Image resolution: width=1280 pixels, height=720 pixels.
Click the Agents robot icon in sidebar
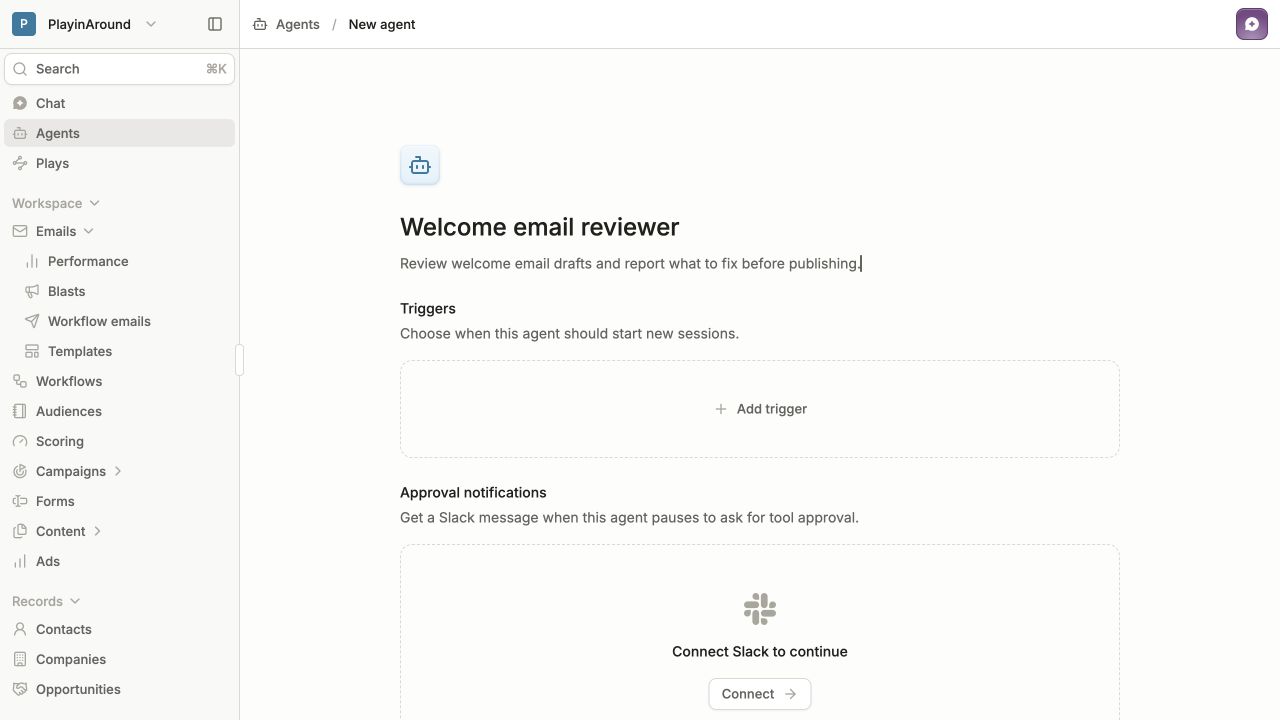pyautogui.click(x=20, y=133)
